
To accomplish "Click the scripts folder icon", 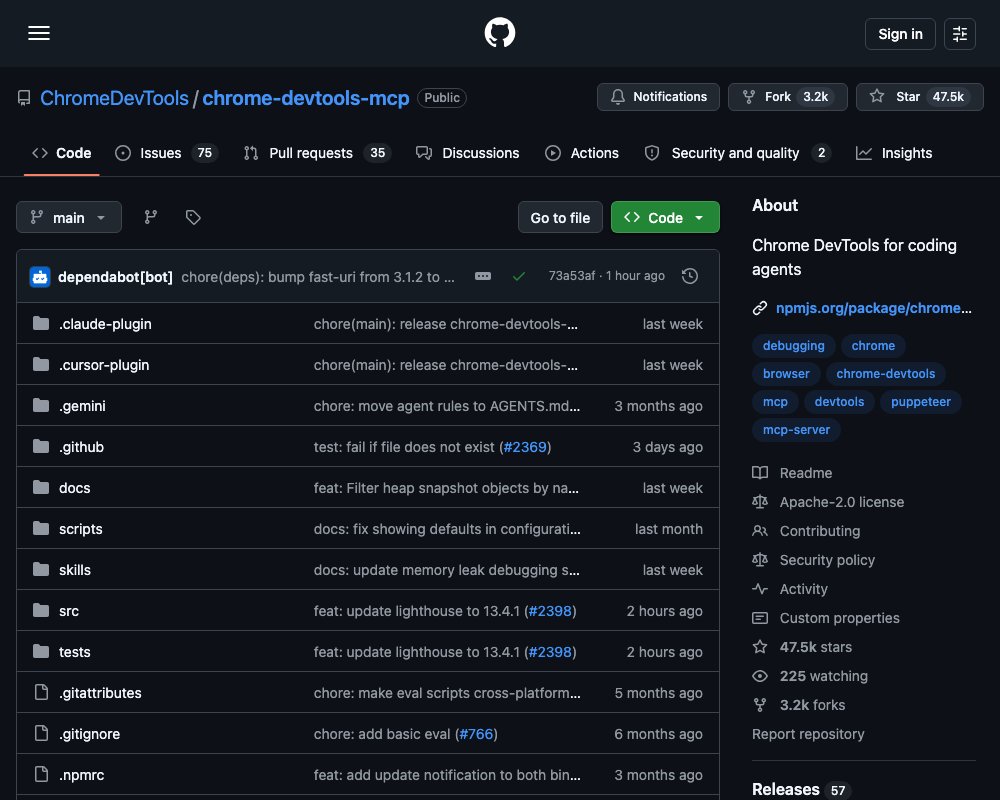I will [x=41, y=528].
